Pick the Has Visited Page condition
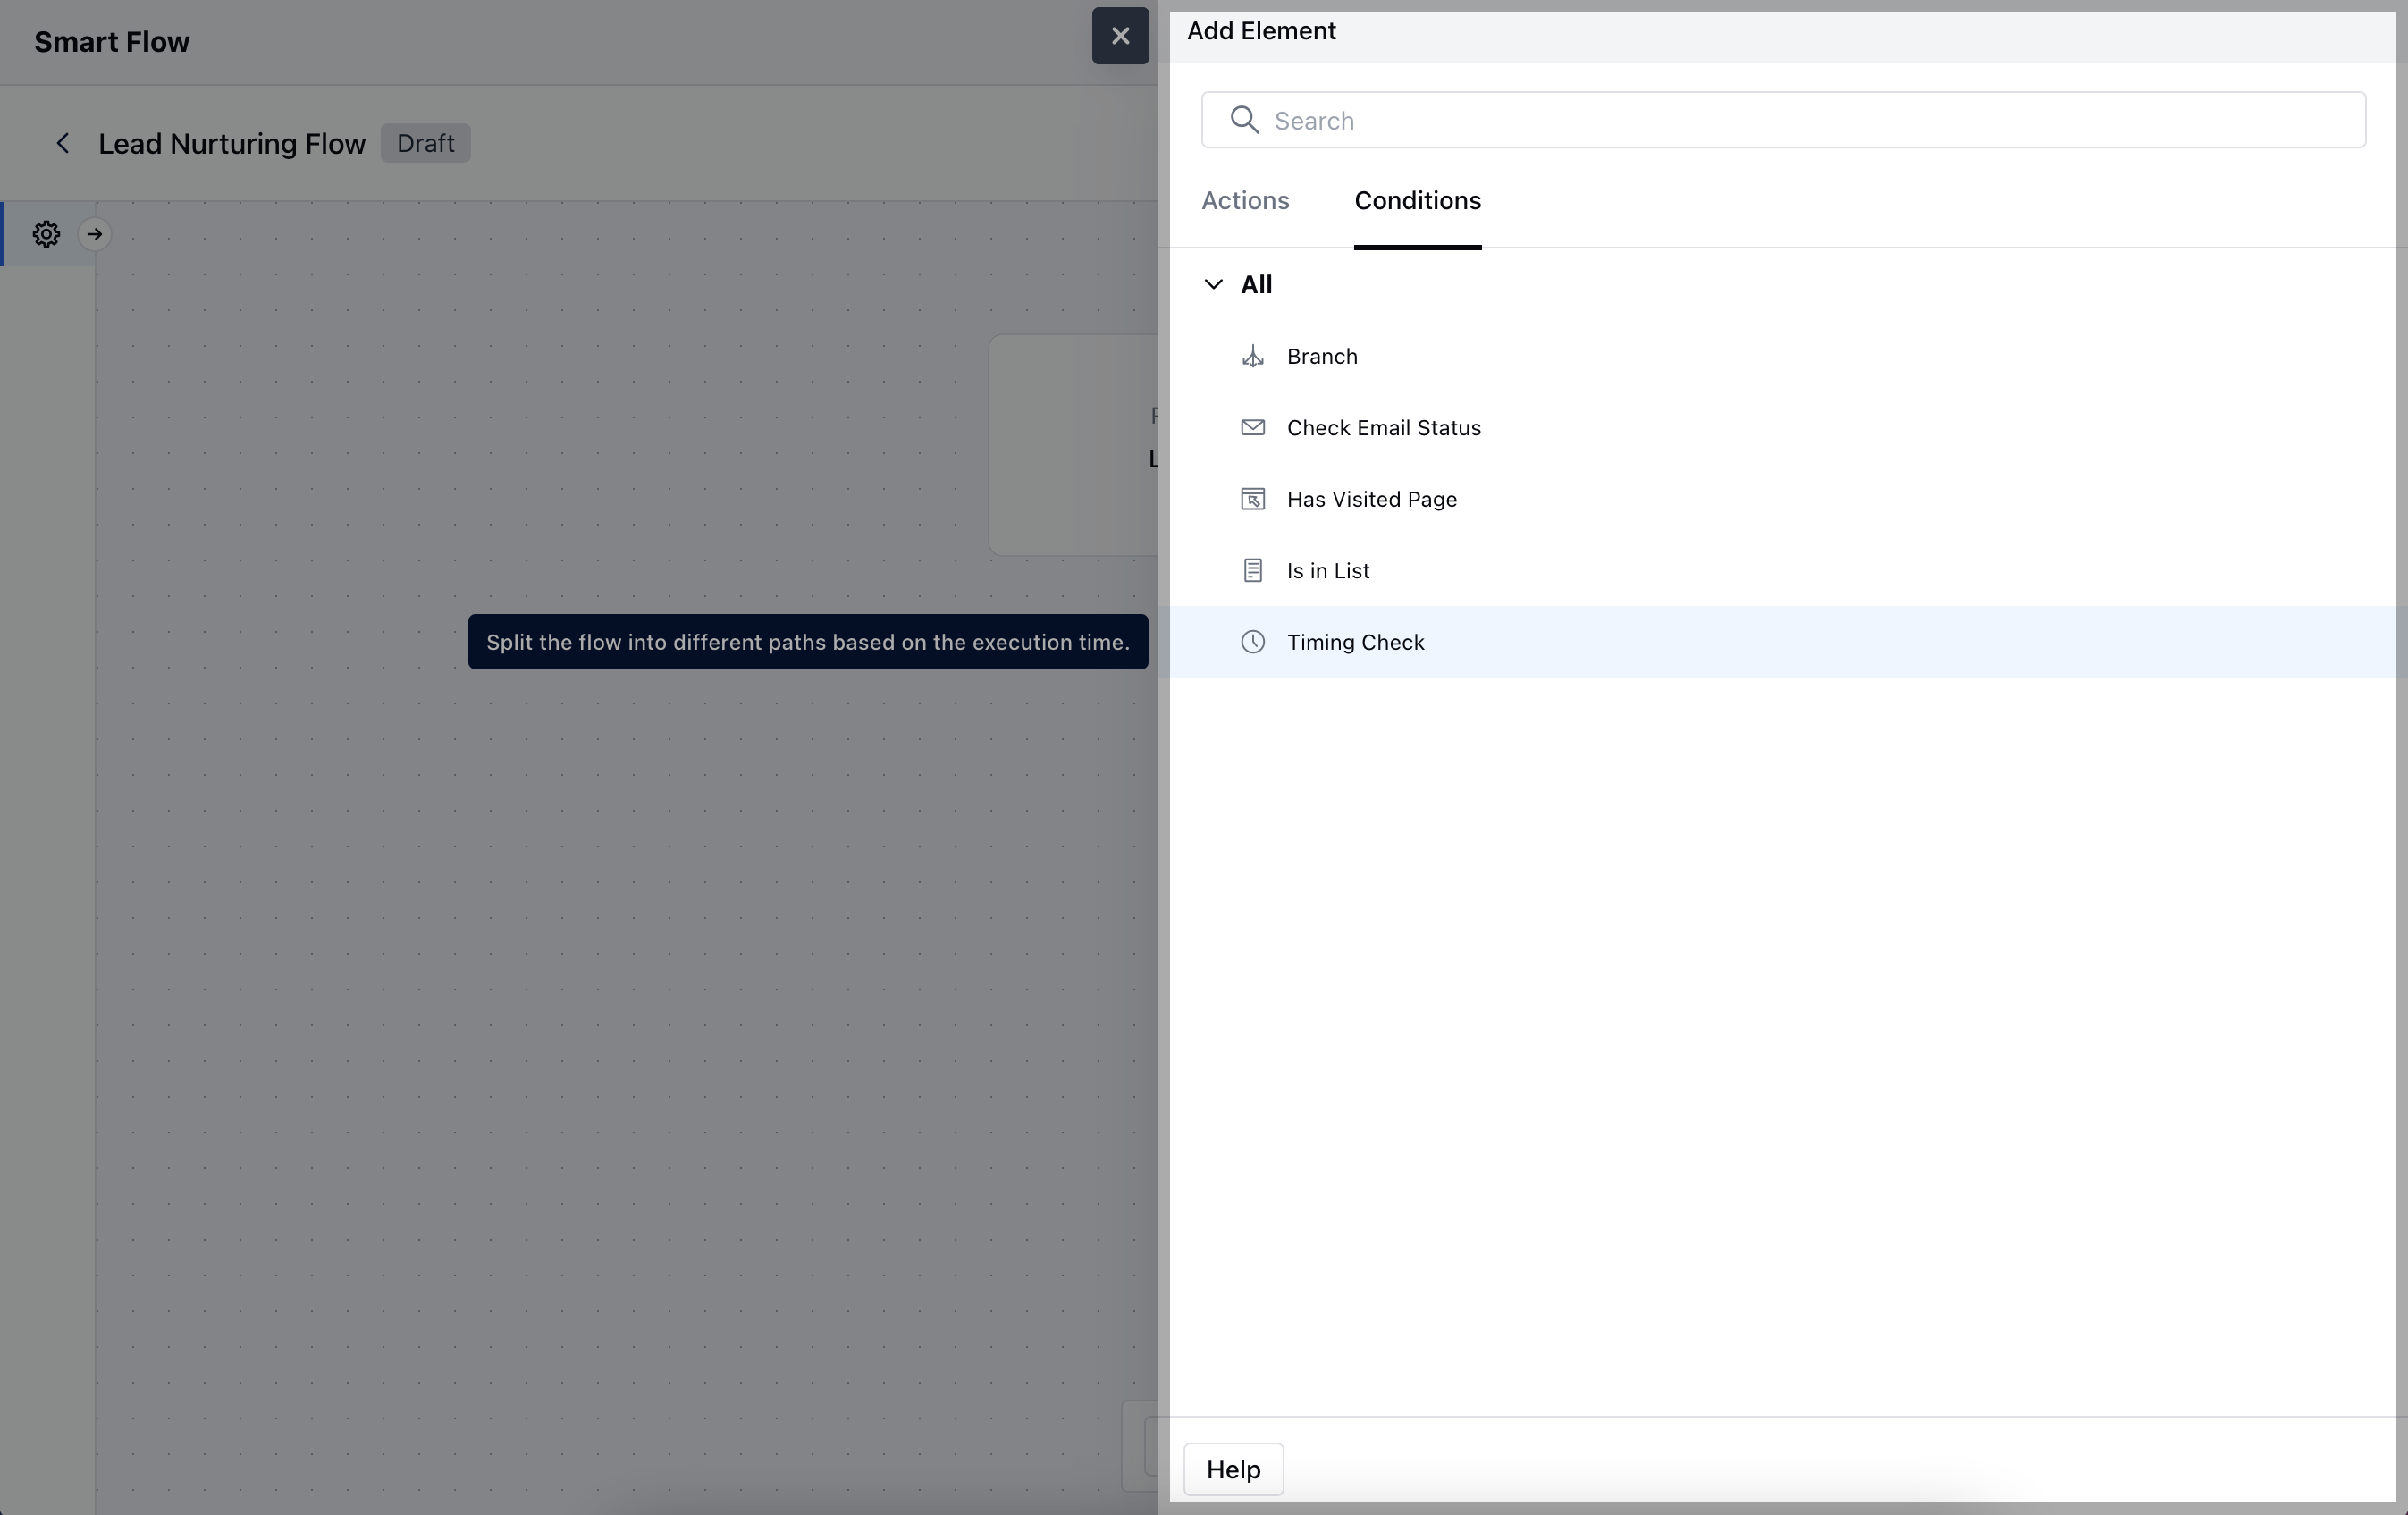The image size is (2408, 1515). [x=1371, y=499]
